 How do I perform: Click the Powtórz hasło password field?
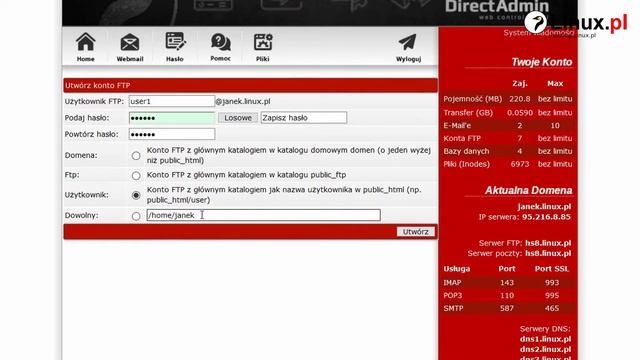click(x=172, y=134)
